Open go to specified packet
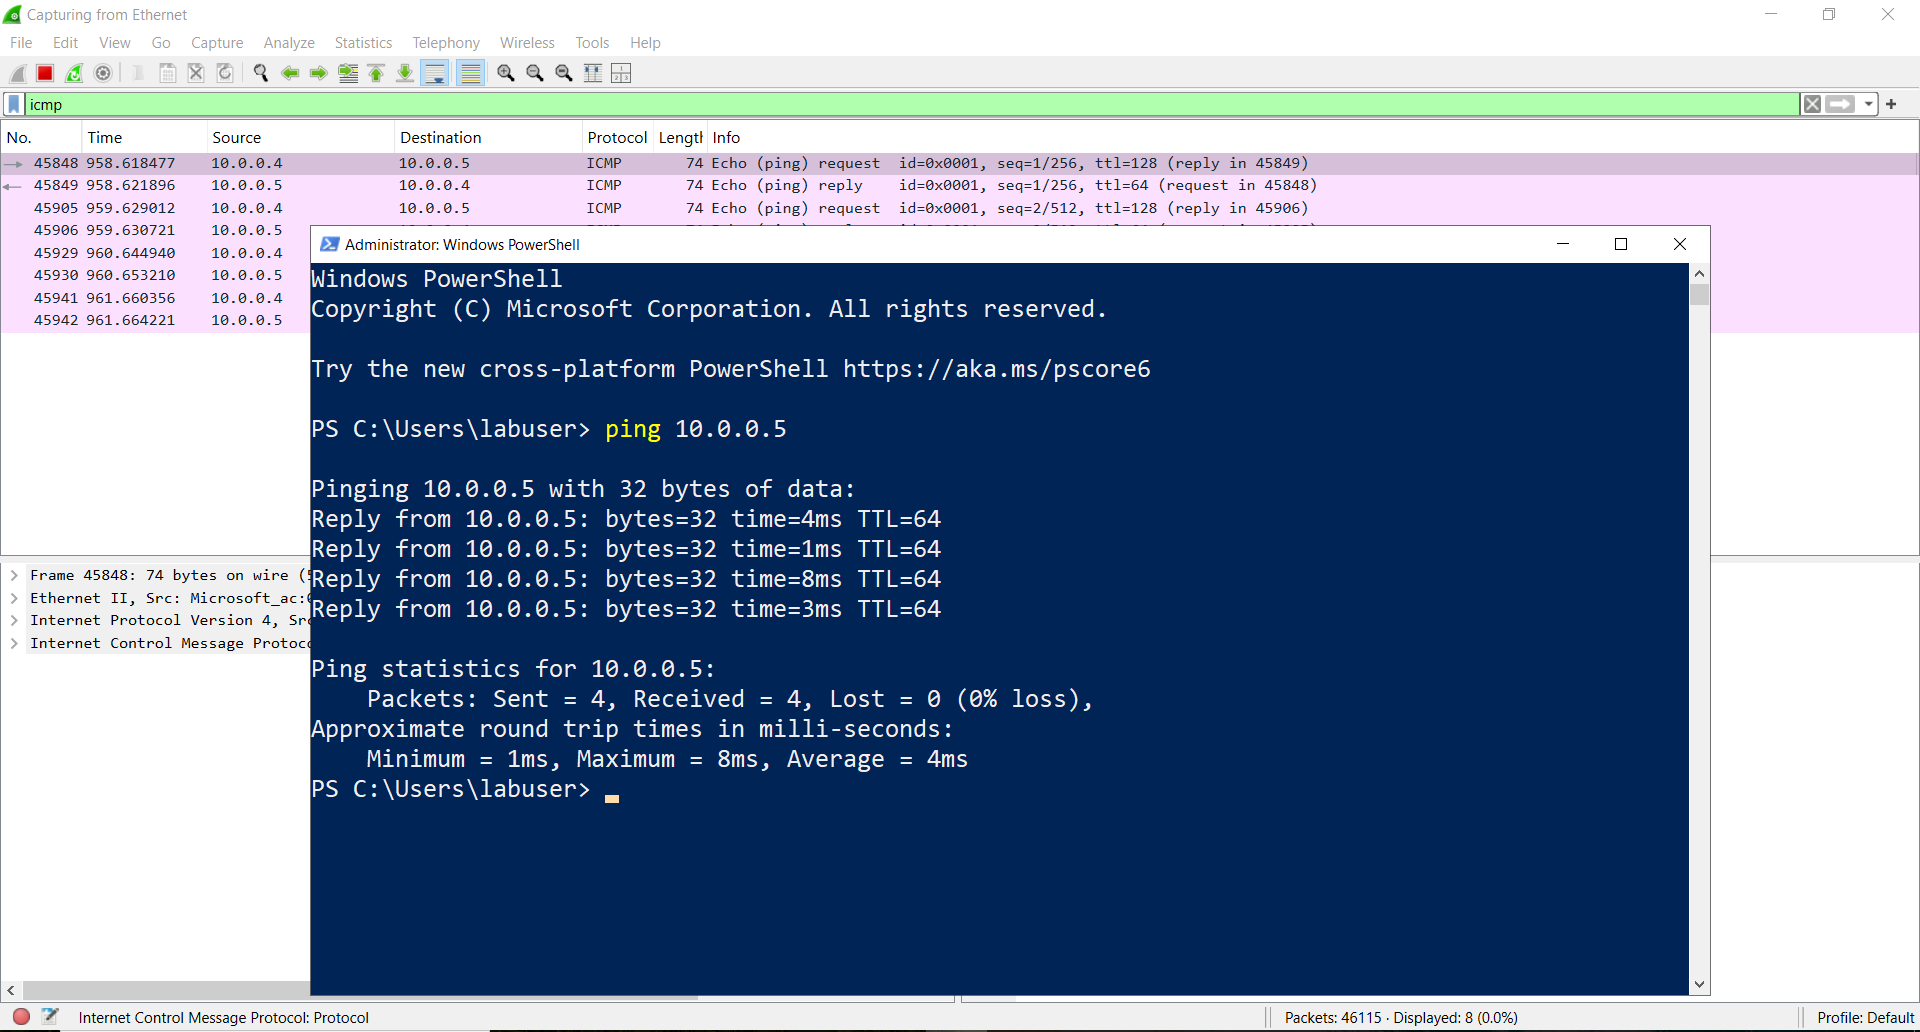Viewport: 1920px width, 1032px height. (348, 73)
